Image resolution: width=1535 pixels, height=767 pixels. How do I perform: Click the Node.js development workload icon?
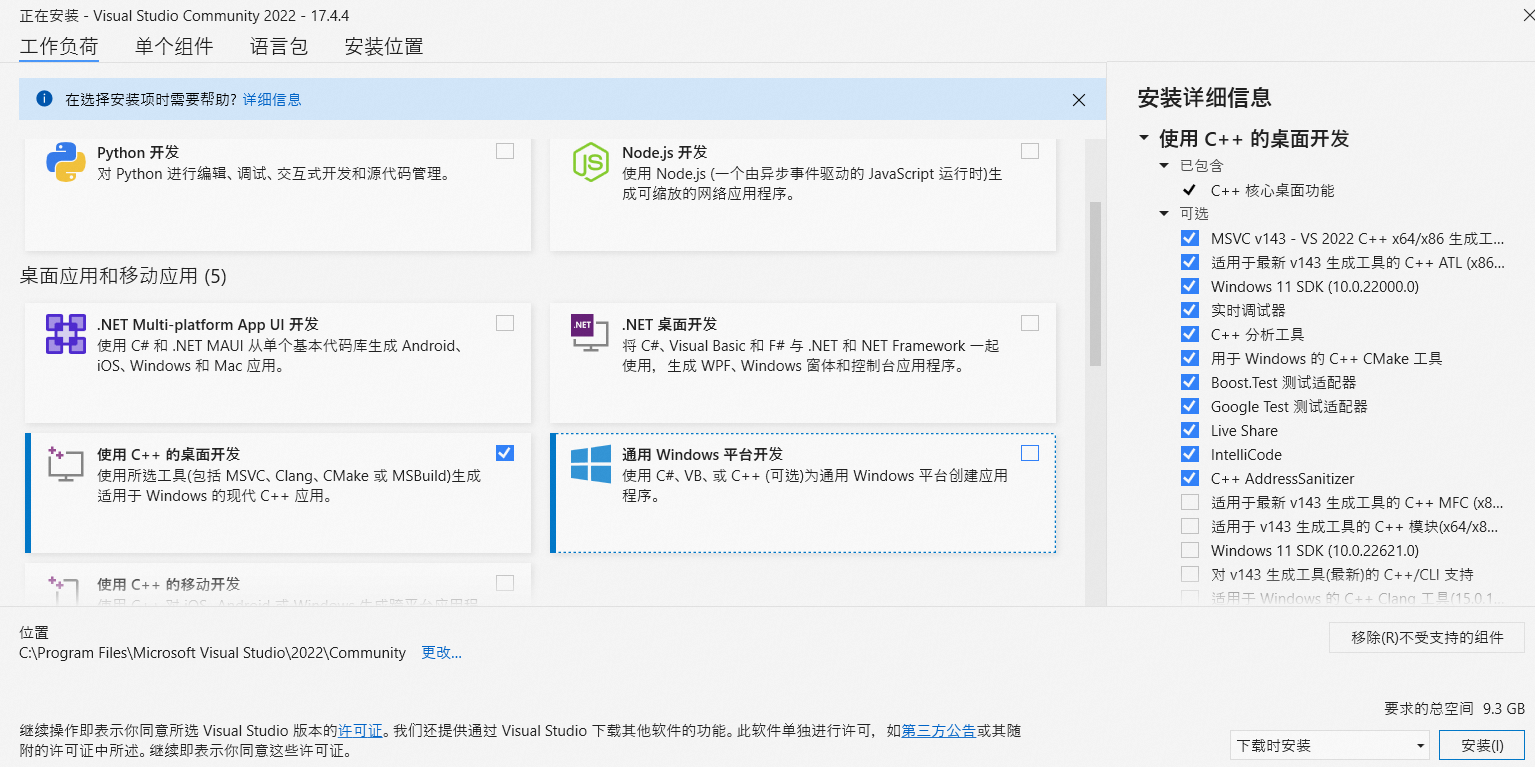click(x=591, y=162)
